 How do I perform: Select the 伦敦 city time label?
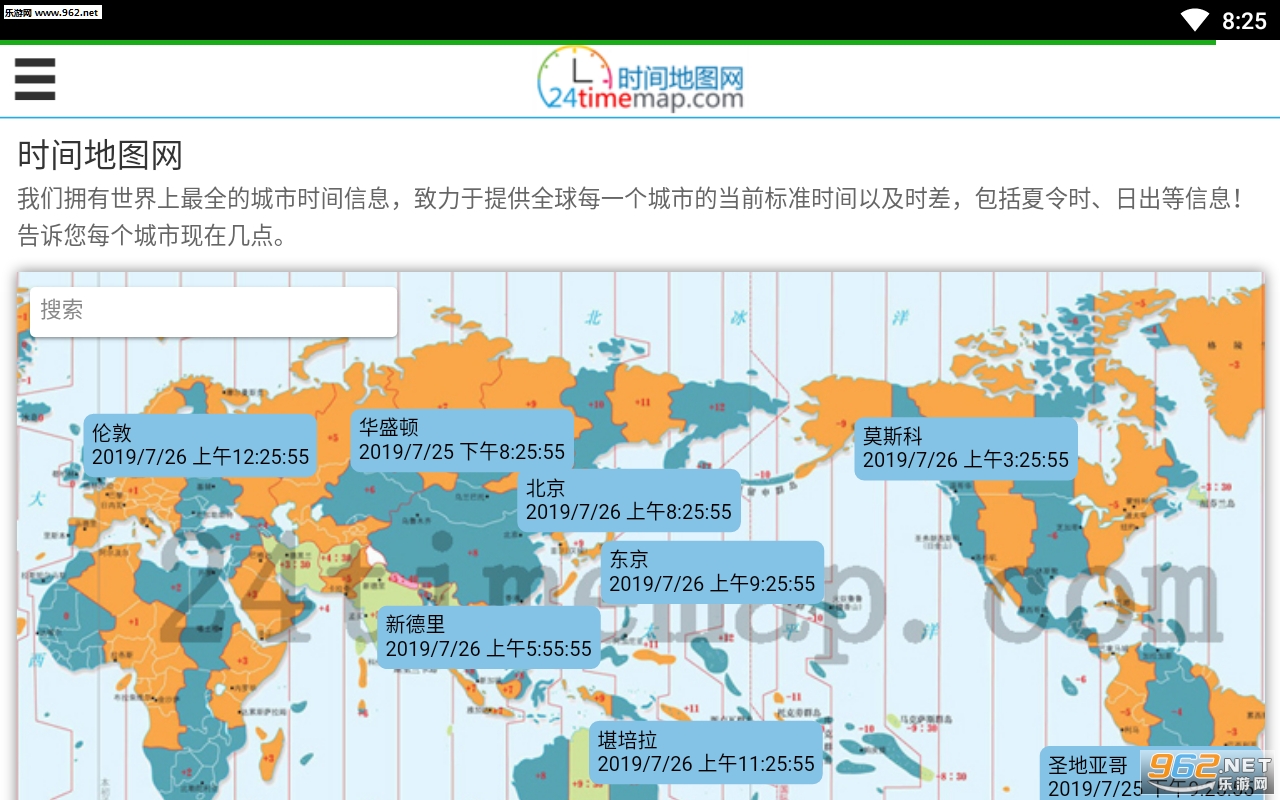click(x=200, y=445)
